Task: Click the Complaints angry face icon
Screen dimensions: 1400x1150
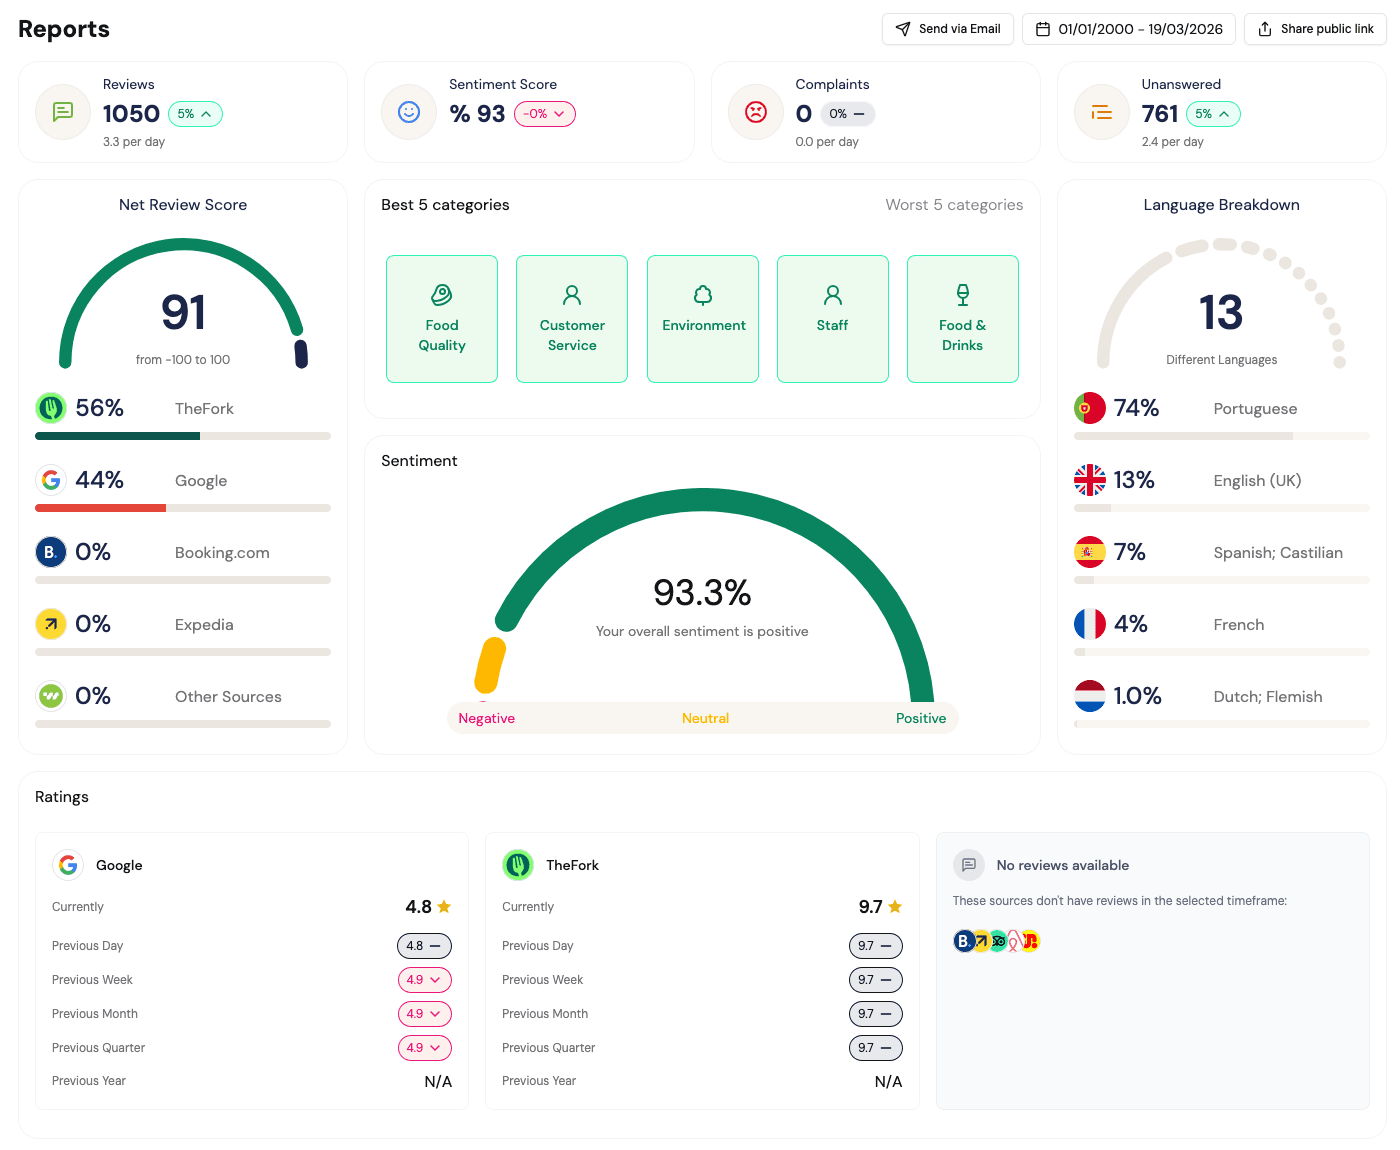Action: pos(756,112)
